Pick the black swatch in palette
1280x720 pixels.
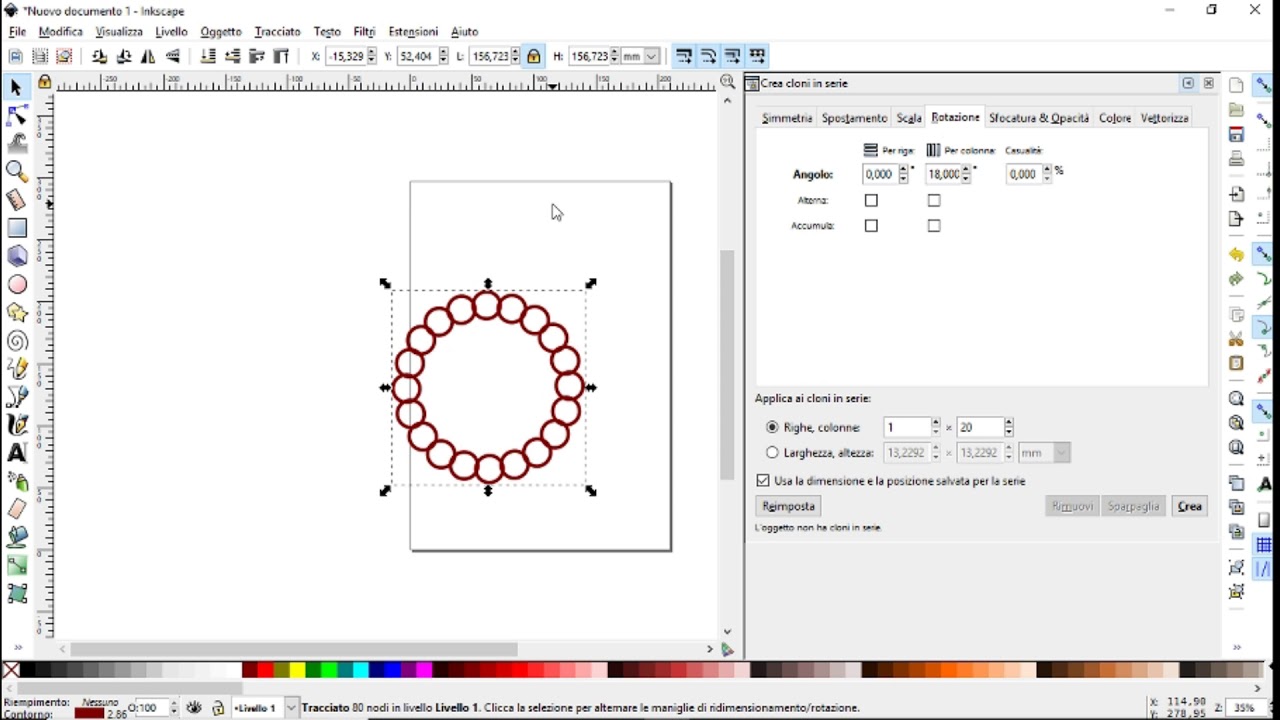pos(27,670)
